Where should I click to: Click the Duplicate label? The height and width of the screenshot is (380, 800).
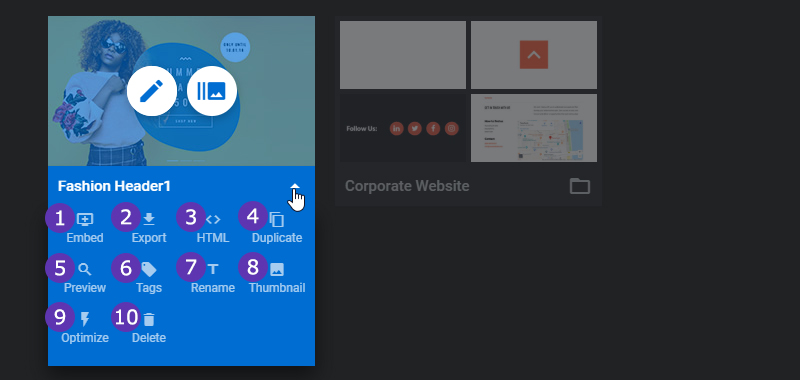pos(277,238)
